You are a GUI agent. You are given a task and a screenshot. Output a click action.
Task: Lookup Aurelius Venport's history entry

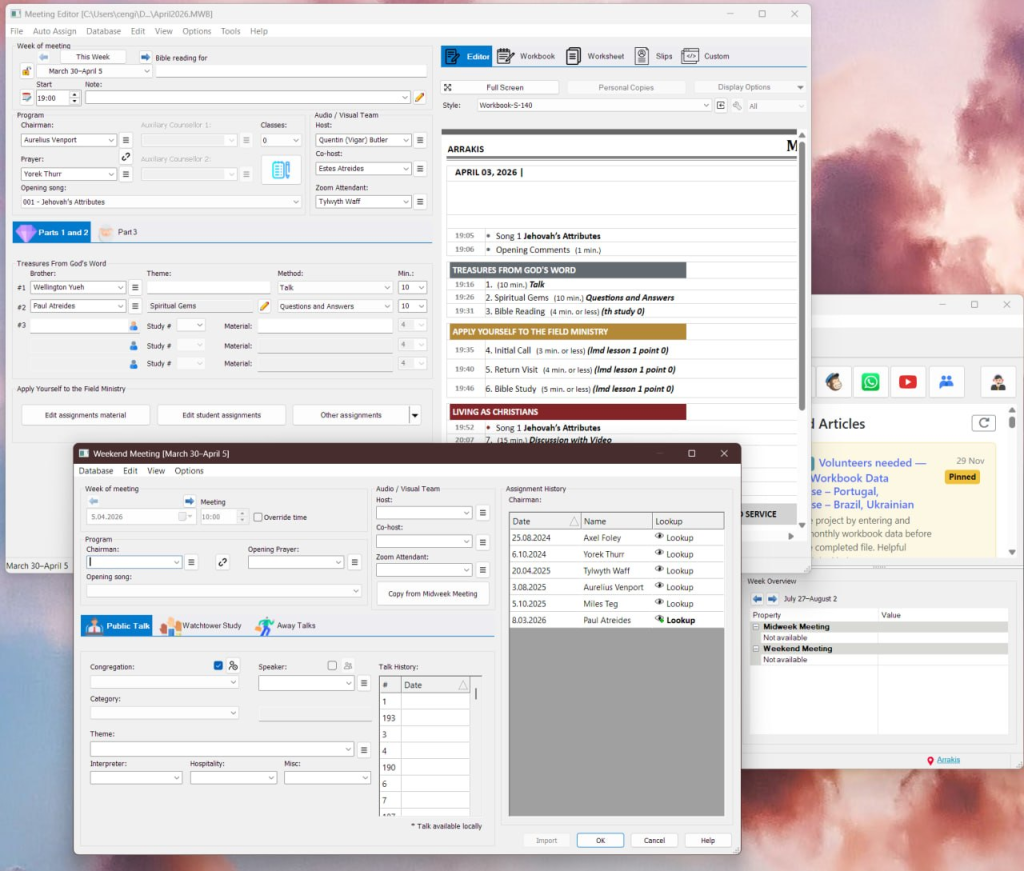point(674,587)
